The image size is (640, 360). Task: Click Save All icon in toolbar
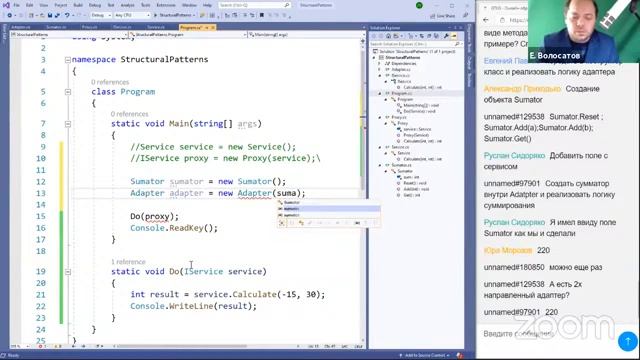(x=57, y=15)
